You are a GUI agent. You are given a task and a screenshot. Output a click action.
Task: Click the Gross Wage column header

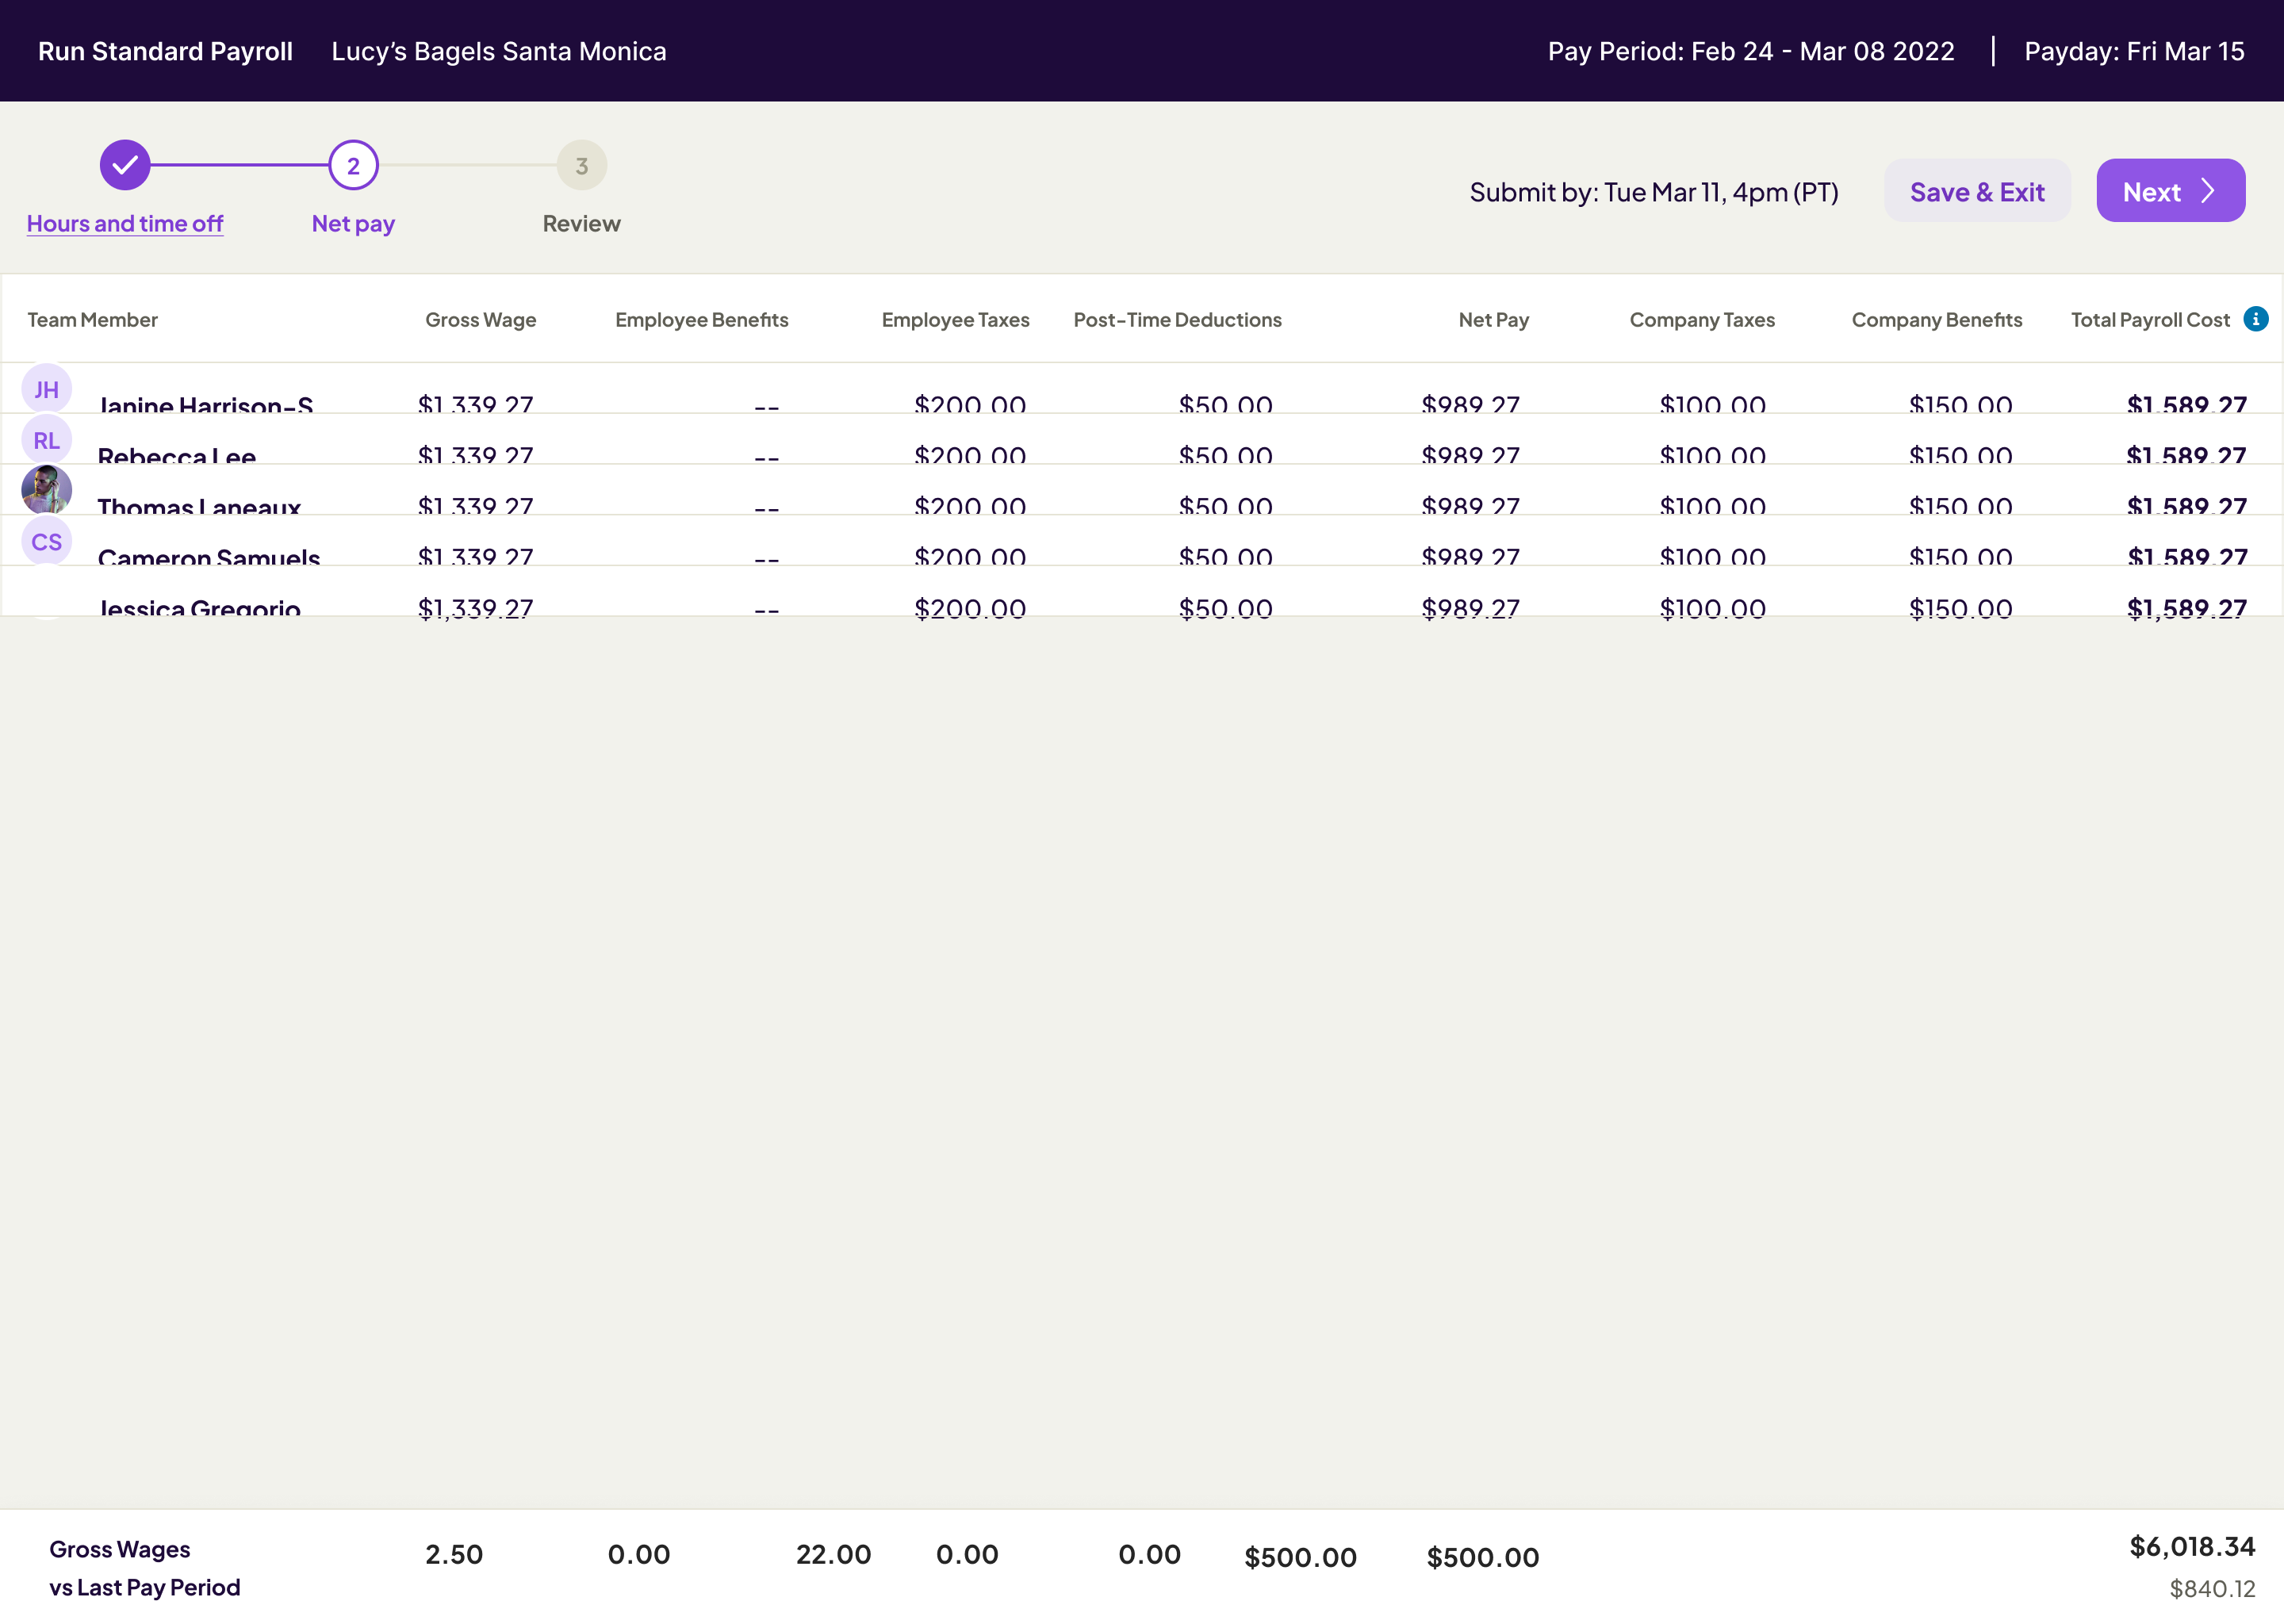pos(481,320)
